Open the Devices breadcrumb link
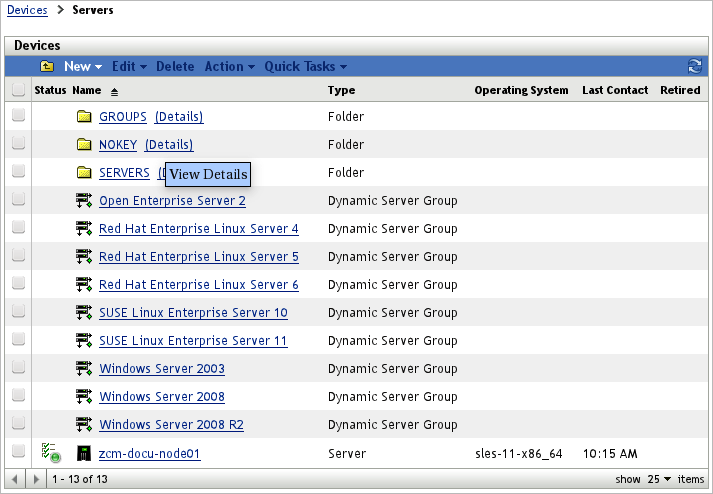Screen dimensions: 713x494 tap(27, 10)
